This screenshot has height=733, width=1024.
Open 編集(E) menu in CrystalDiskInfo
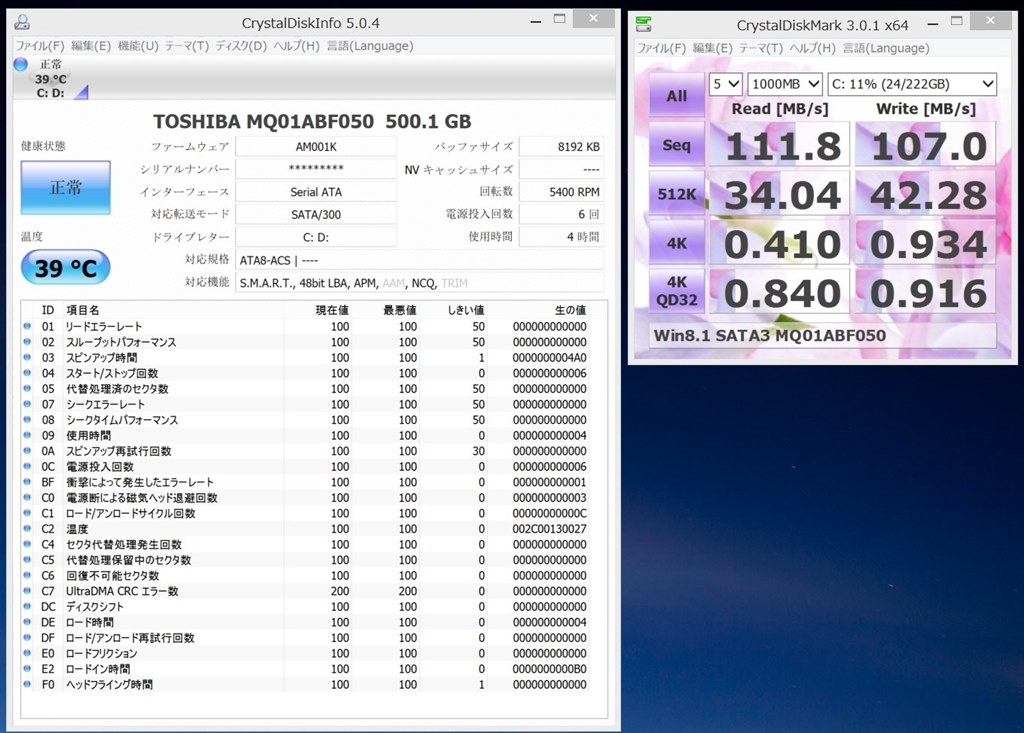91,46
